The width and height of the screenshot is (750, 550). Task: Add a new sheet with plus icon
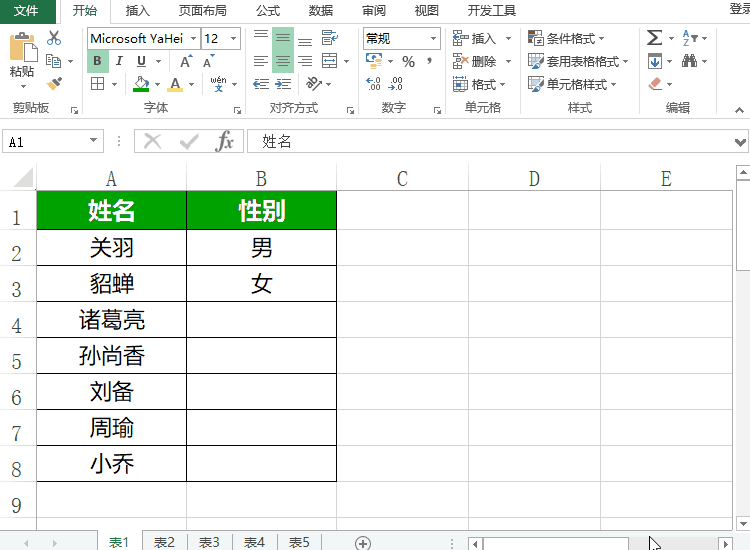[x=363, y=542]
